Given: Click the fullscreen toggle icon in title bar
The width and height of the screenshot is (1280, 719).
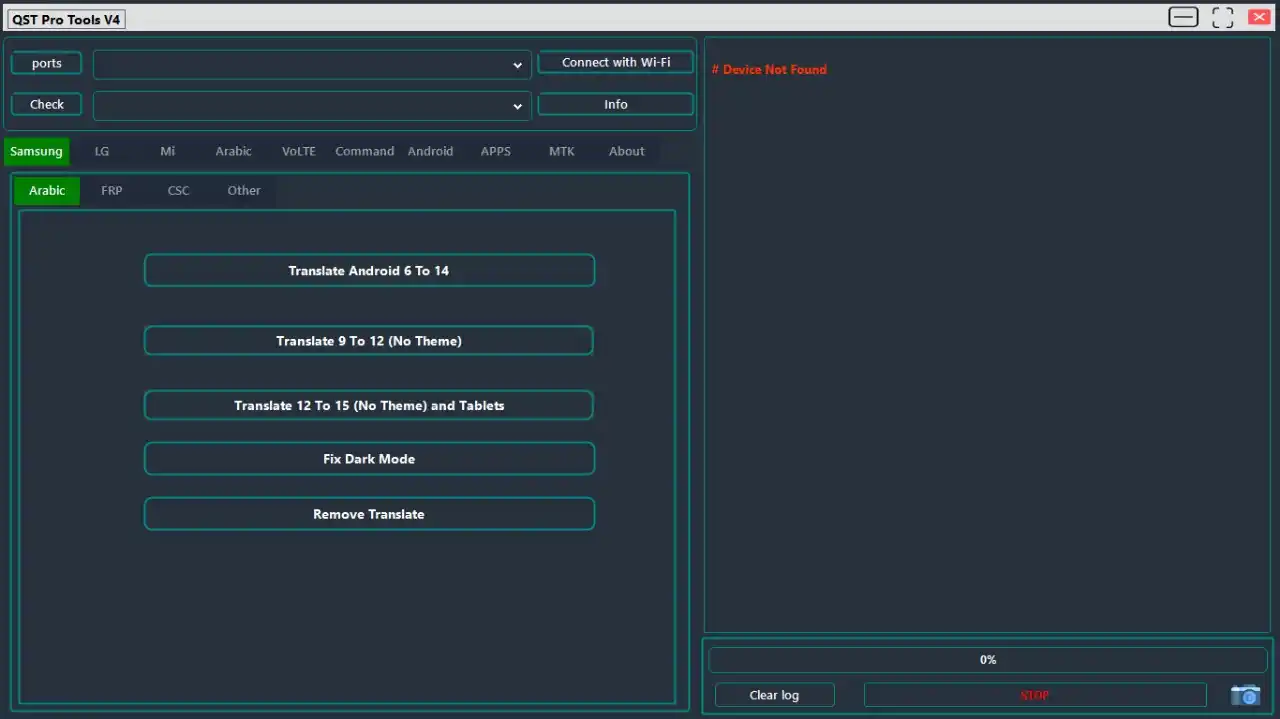Looking at the screenshot, I should click(x=1222, y=17).
